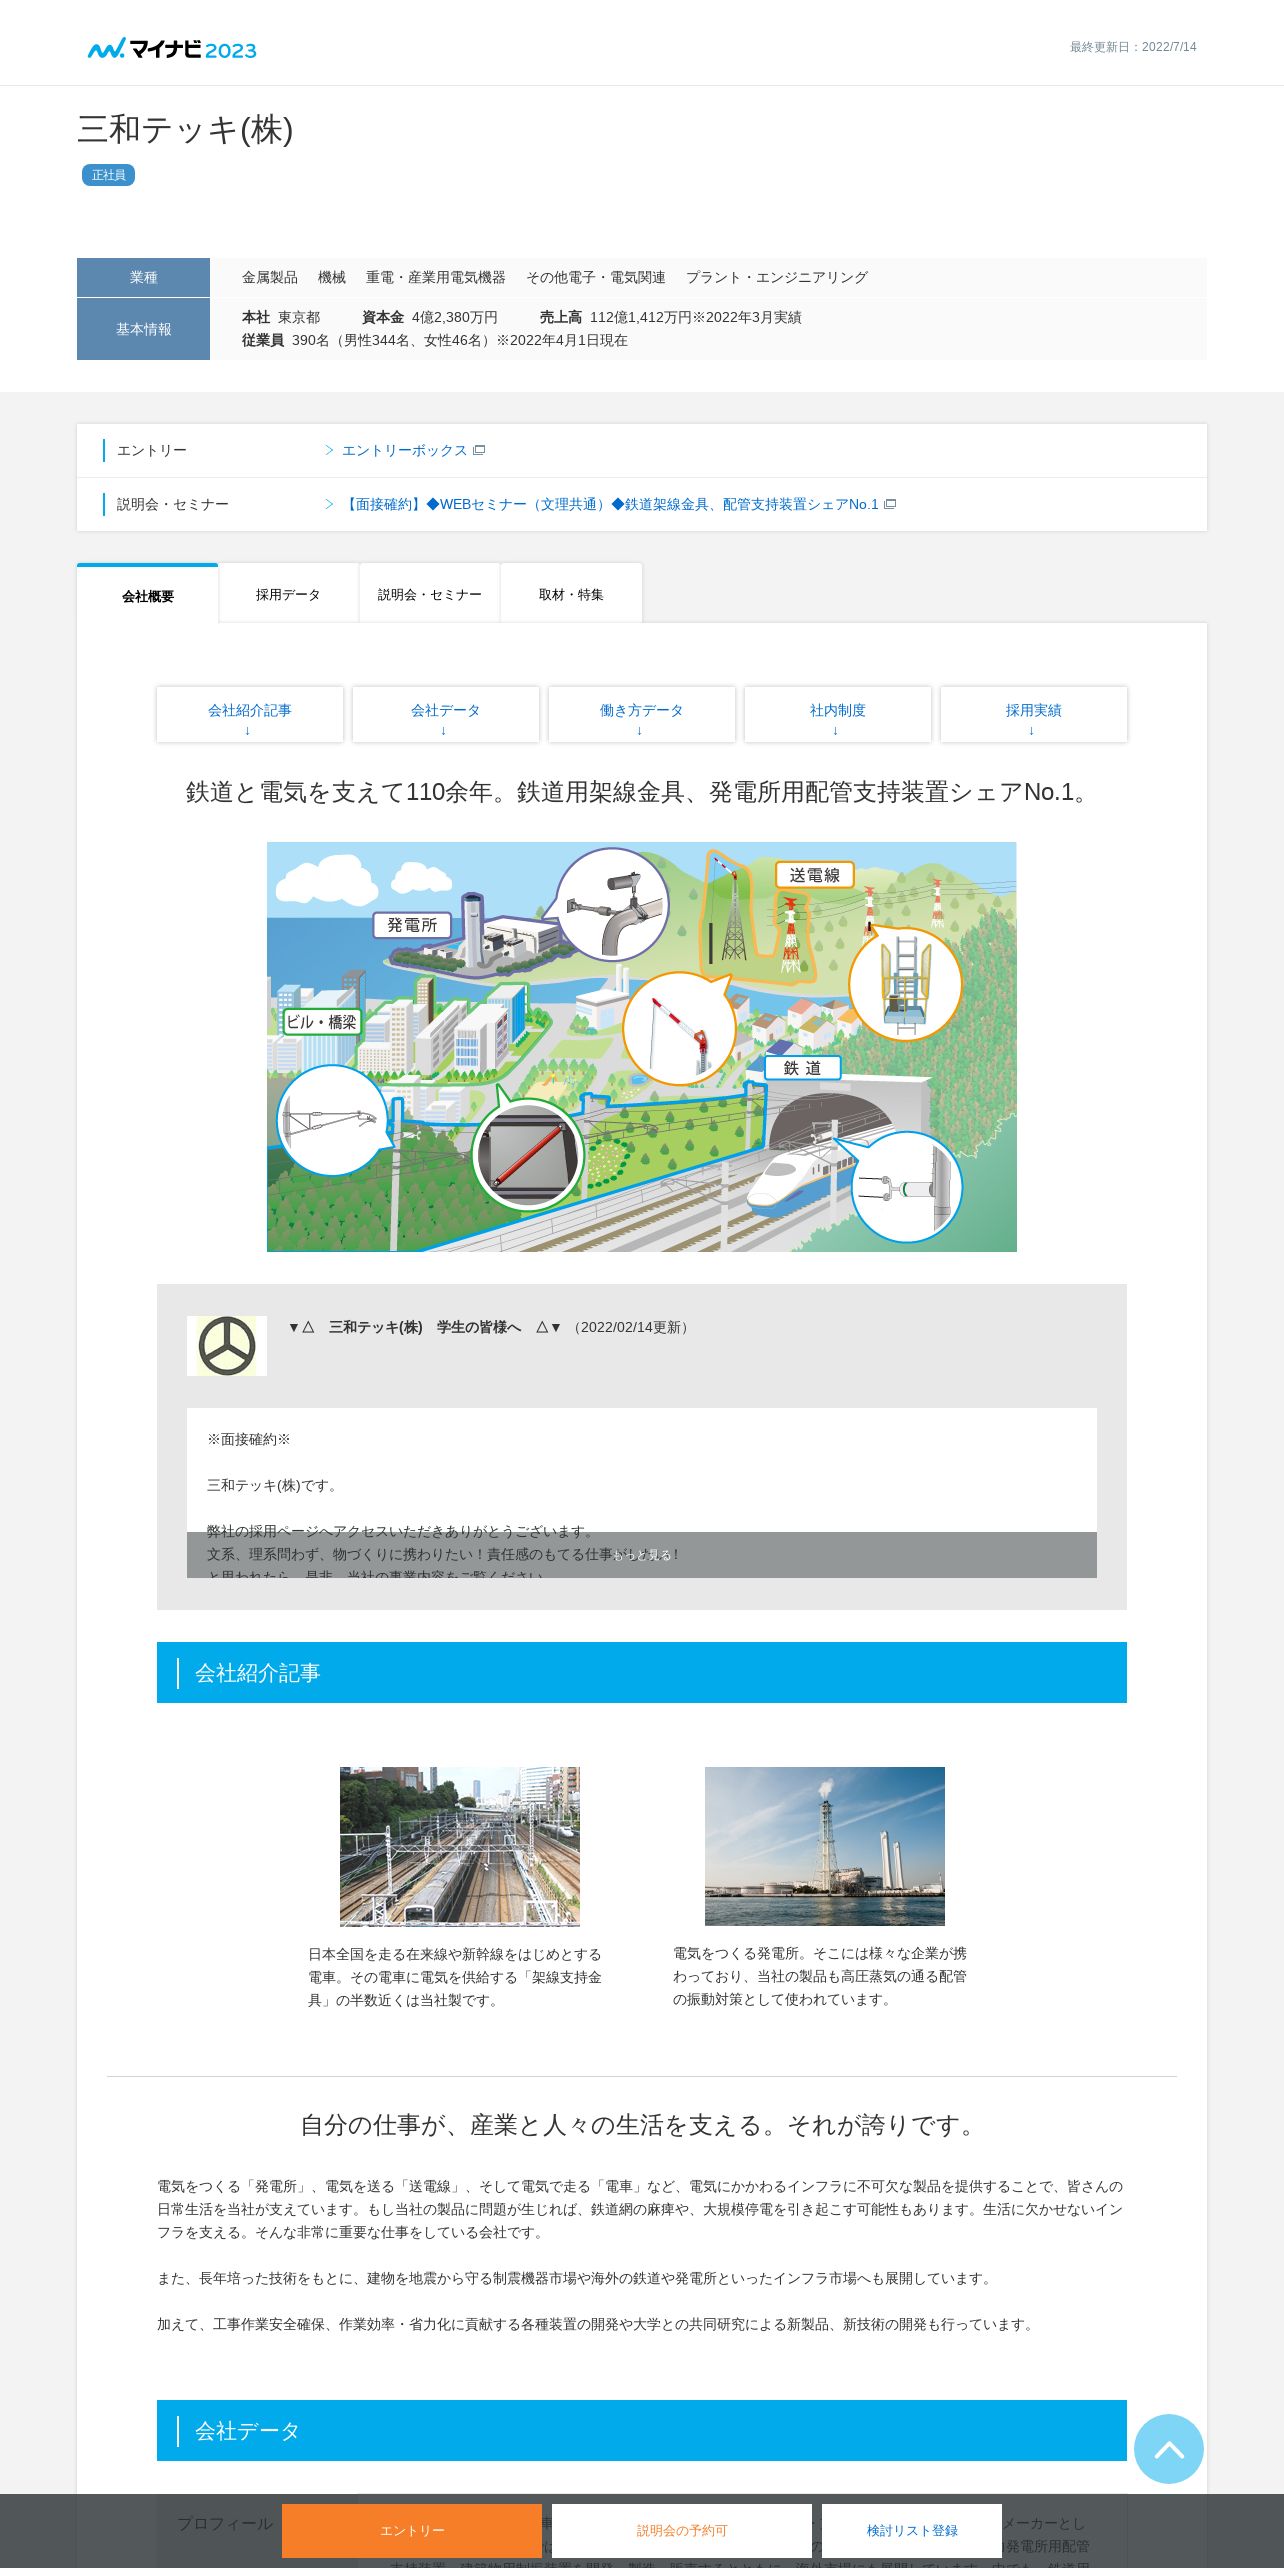The width and height of the screenshot is (1284, 2568).
Task: Click the external link icon after WEBセミナー link
Action: click(x=890, y=504)
